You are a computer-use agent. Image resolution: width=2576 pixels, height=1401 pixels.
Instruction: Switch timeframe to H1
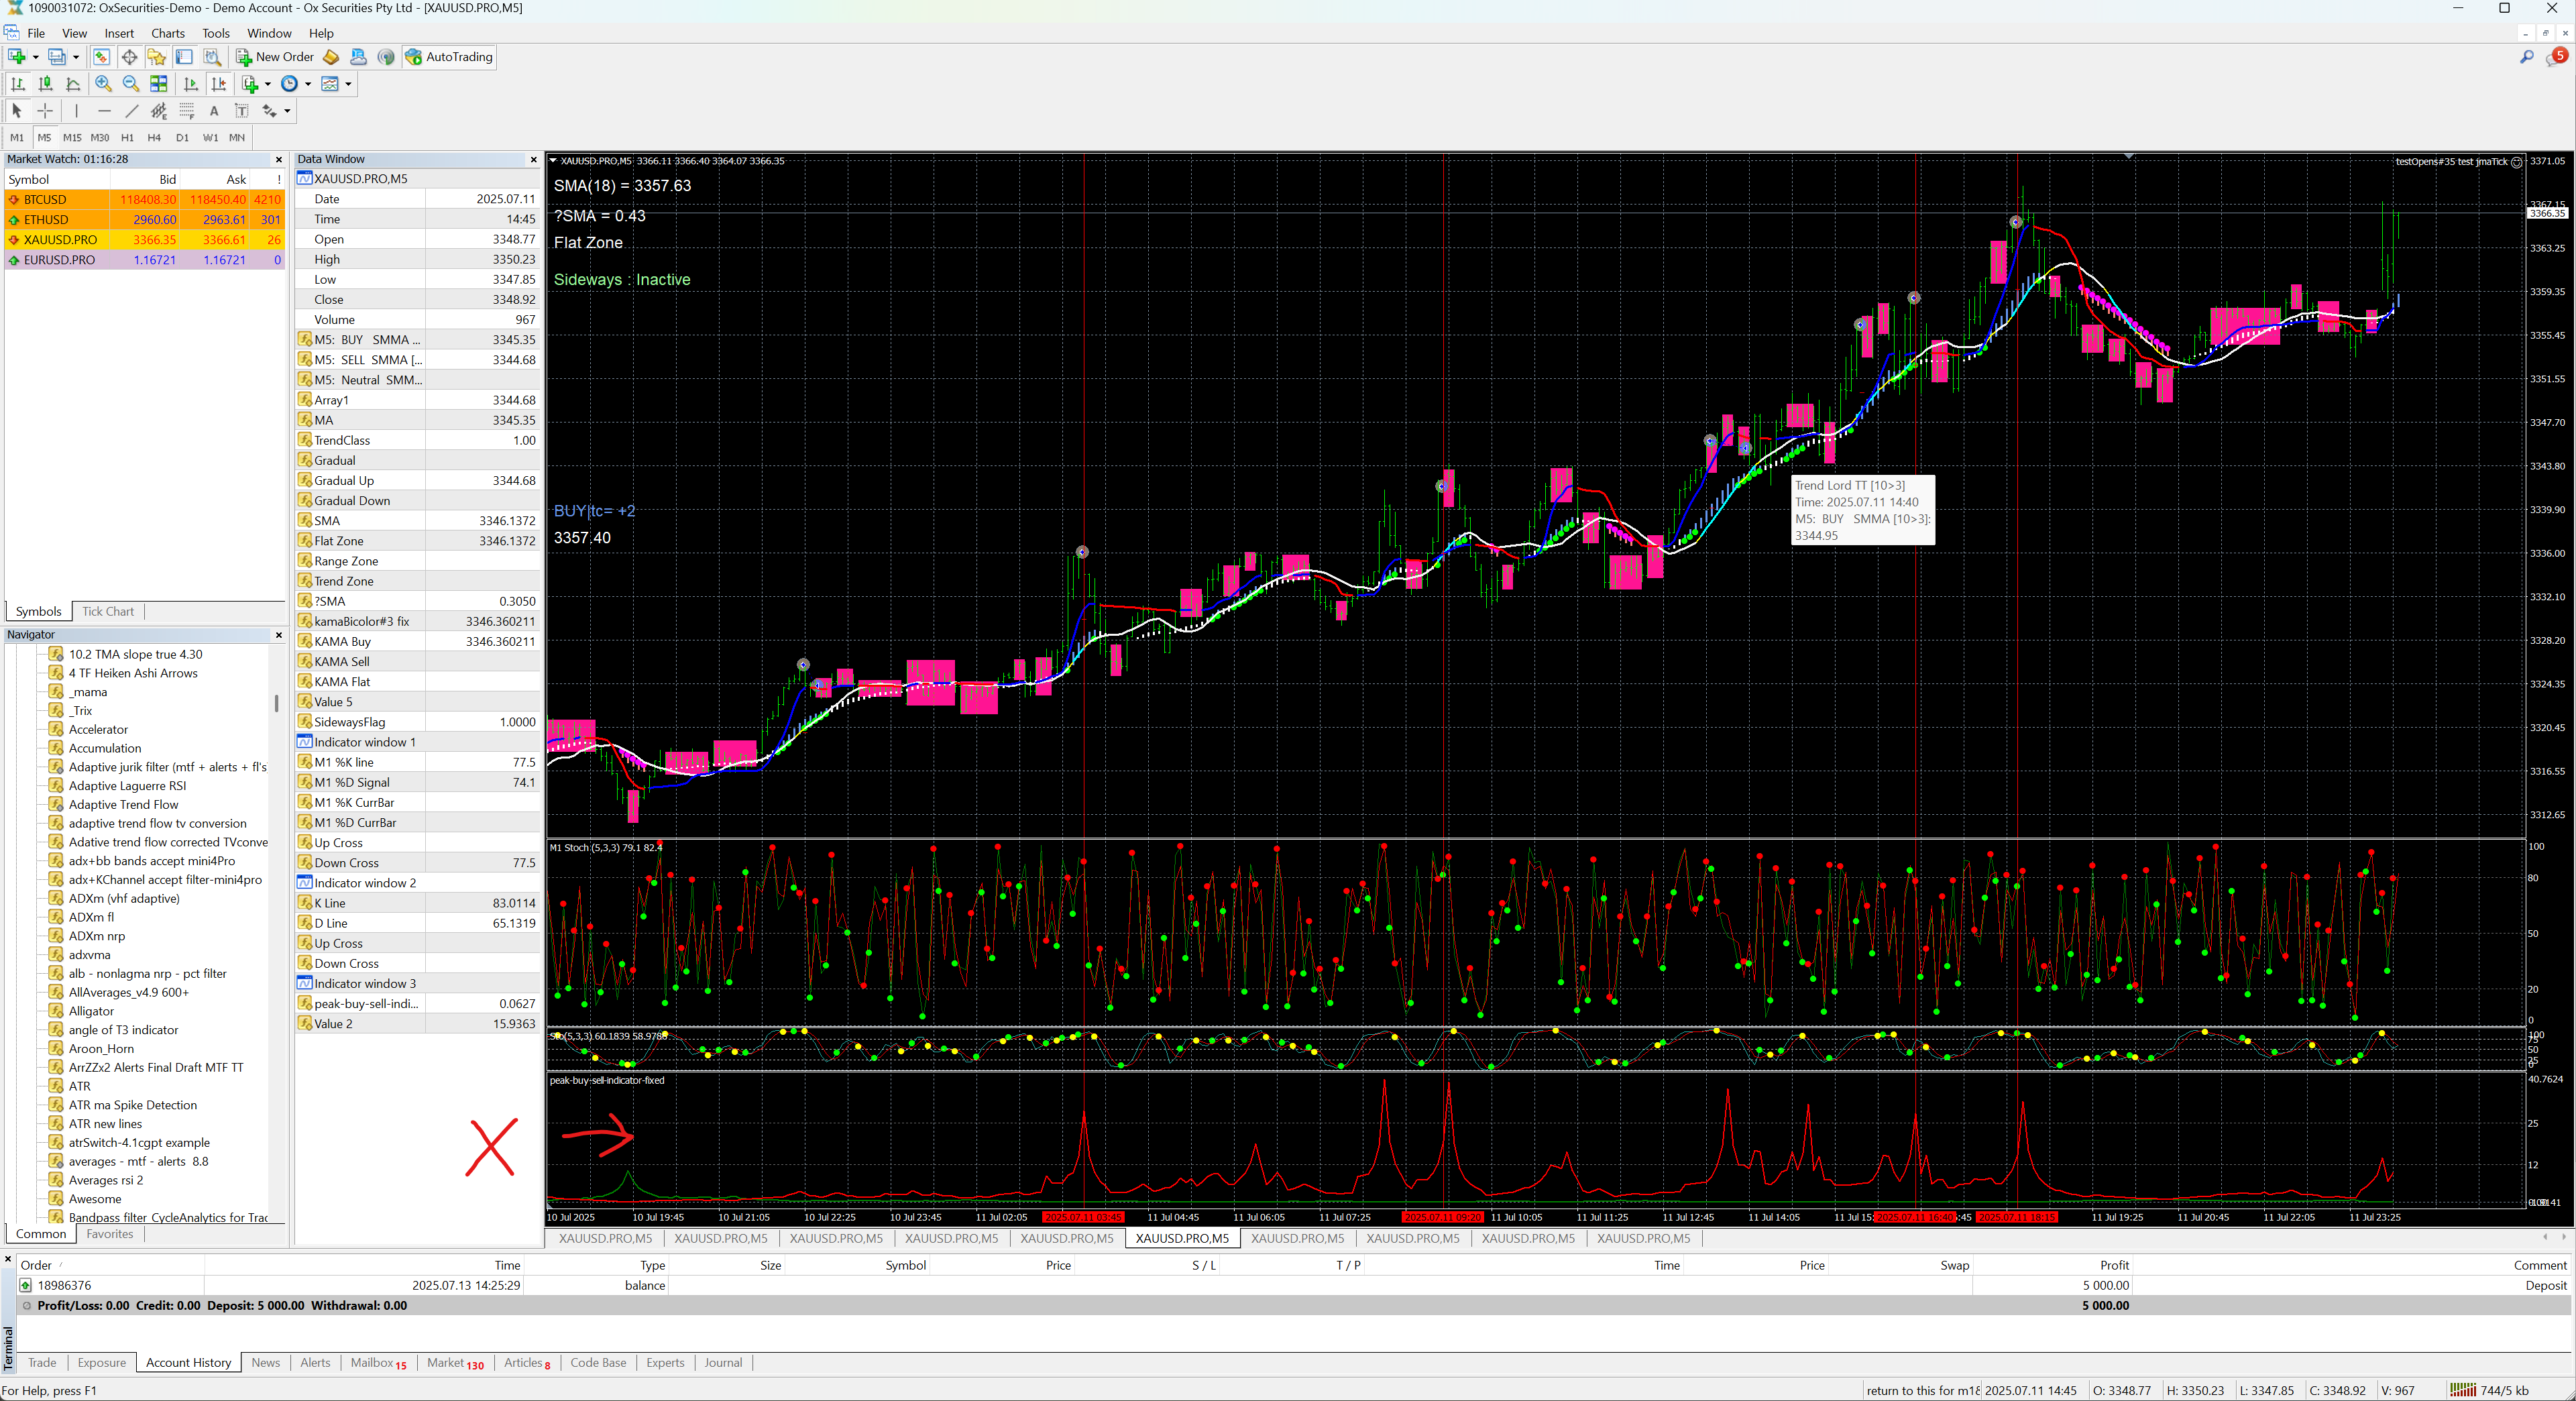[x=127, y=138]
